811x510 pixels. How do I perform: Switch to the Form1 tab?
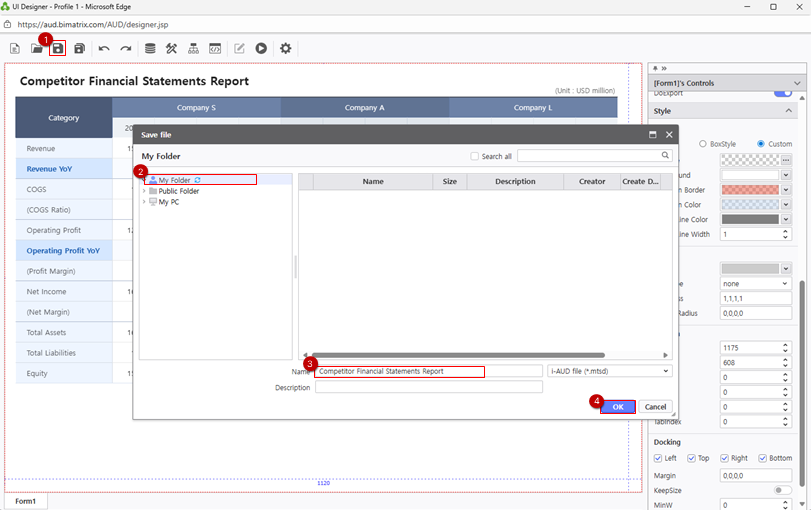(25, 501)
